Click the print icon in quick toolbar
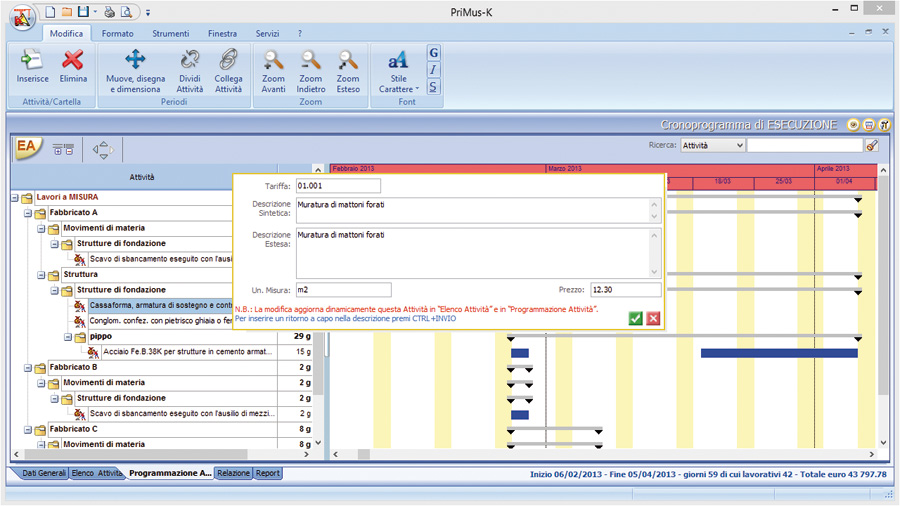900x506 pixels. pyautogui.click(x=109, y=11)
